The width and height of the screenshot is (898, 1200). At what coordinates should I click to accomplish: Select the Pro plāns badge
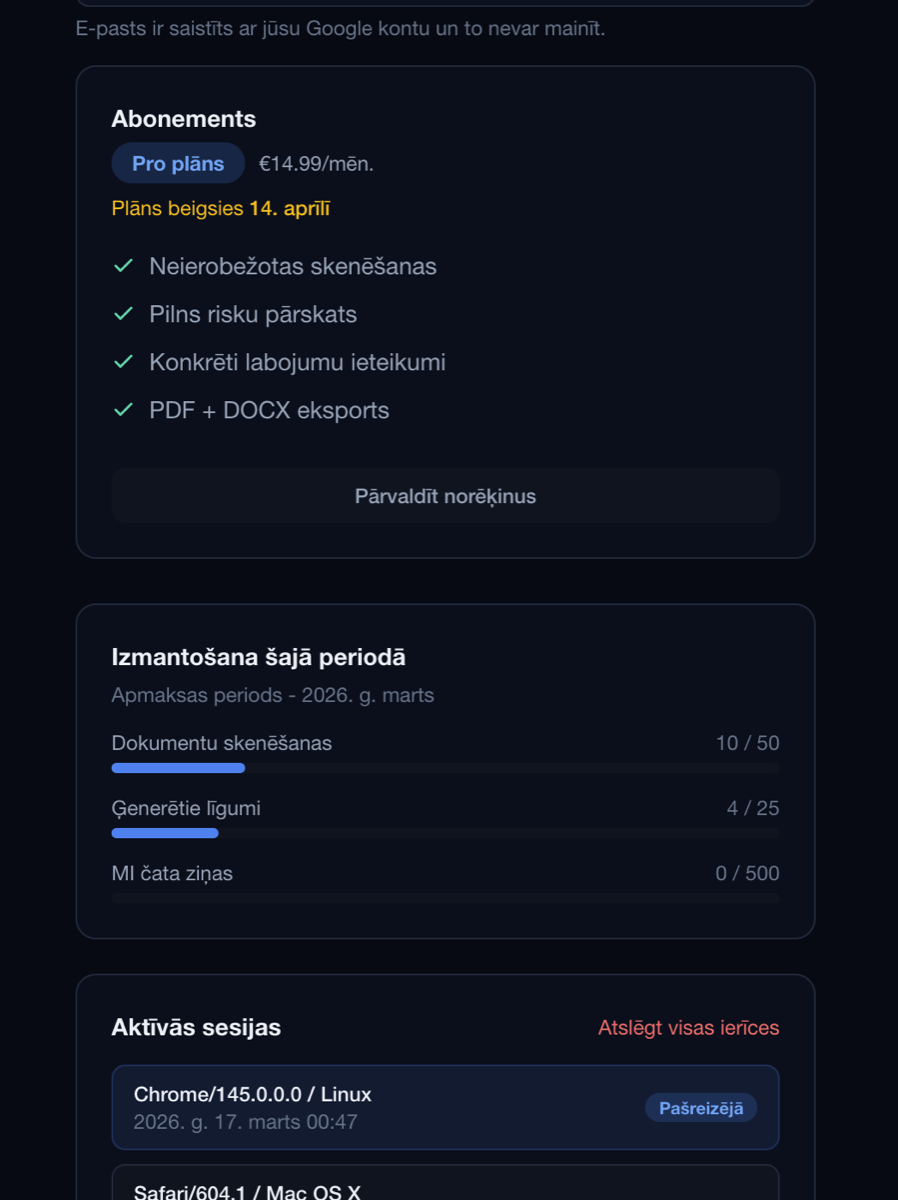coord(177,163)
